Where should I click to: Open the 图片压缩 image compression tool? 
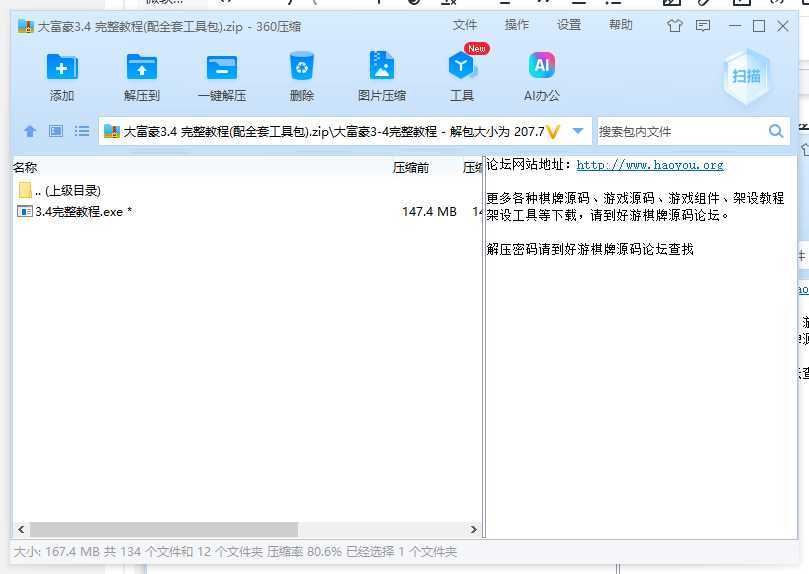pyautogui.click(x=381, y=68)
